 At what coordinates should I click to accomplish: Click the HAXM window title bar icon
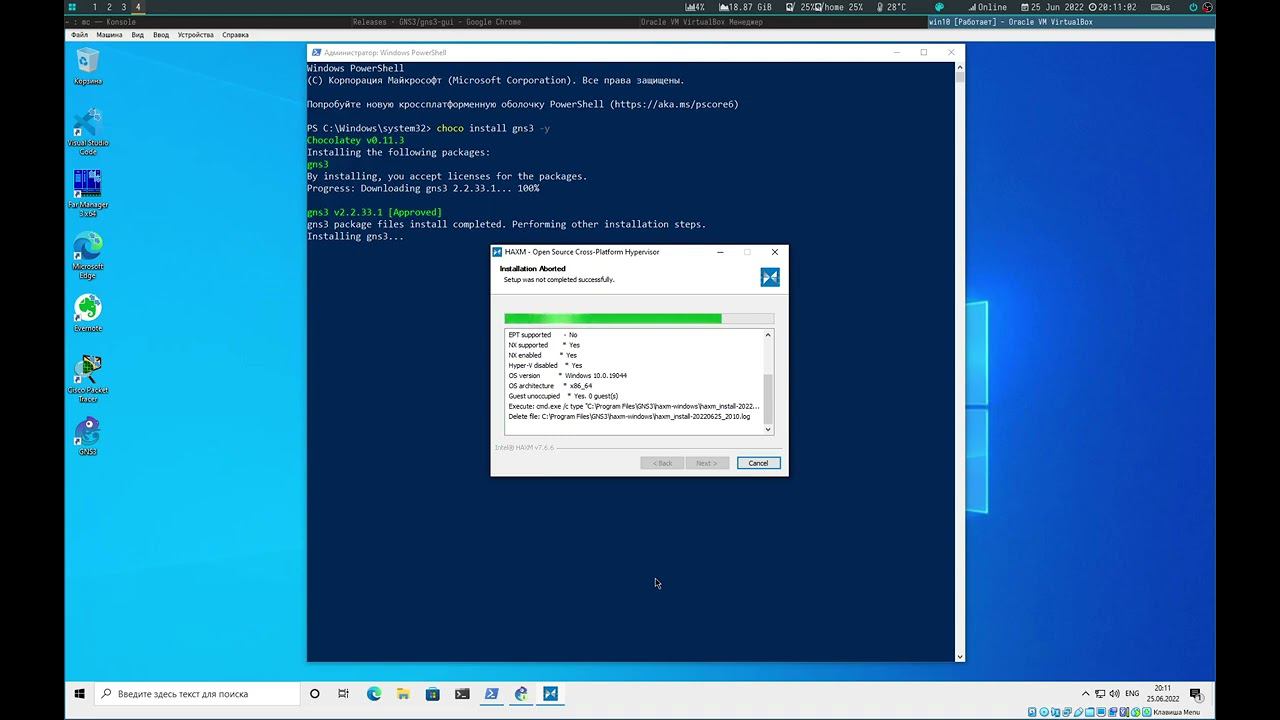pos(497,252)
